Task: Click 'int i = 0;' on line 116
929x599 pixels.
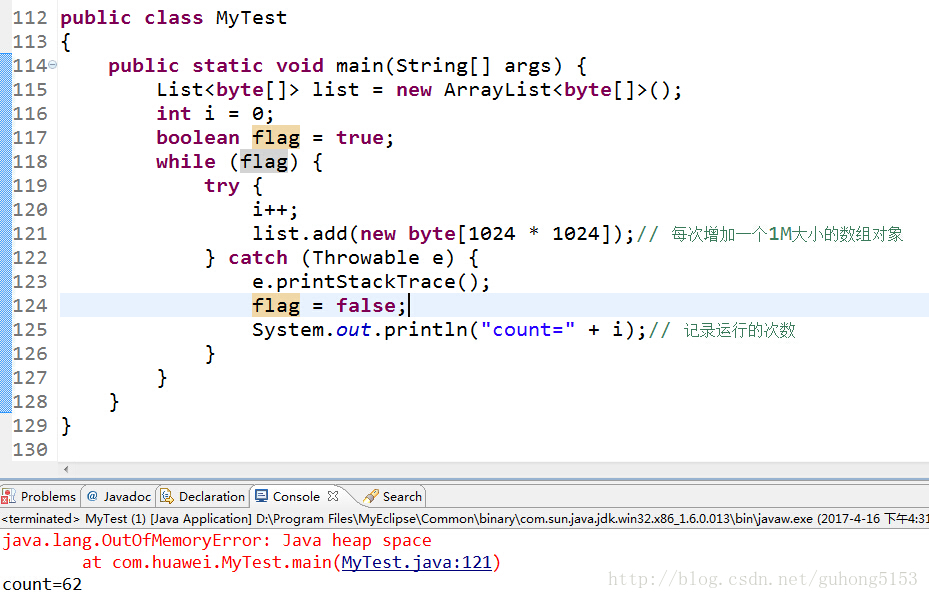Action: click(x=215, y=114)
